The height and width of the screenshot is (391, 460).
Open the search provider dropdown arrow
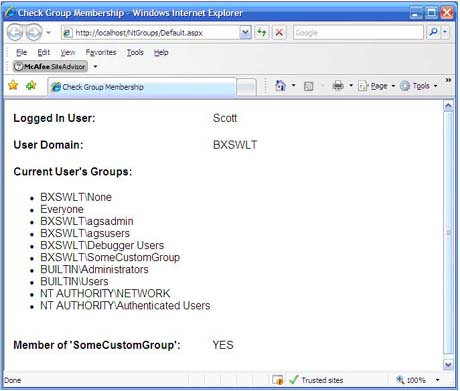[x=445, y=32]
